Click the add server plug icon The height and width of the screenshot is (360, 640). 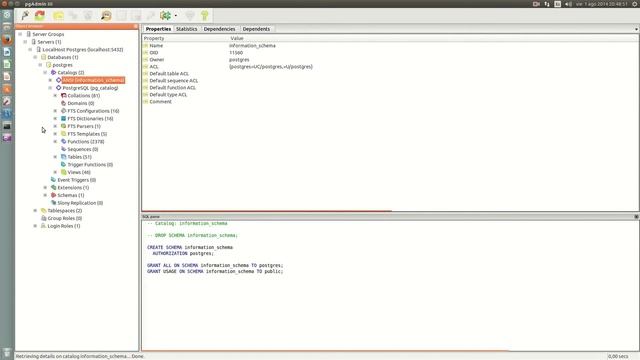[x=25, y=16]
